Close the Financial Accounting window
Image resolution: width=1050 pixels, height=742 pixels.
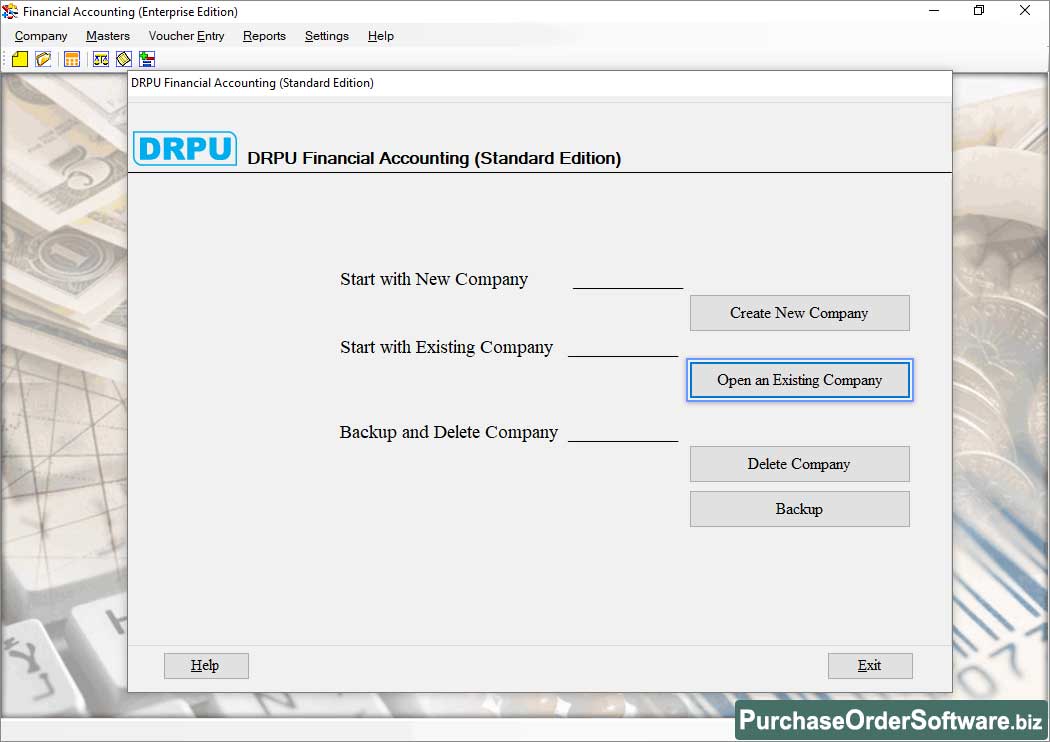coord(1025,11)
